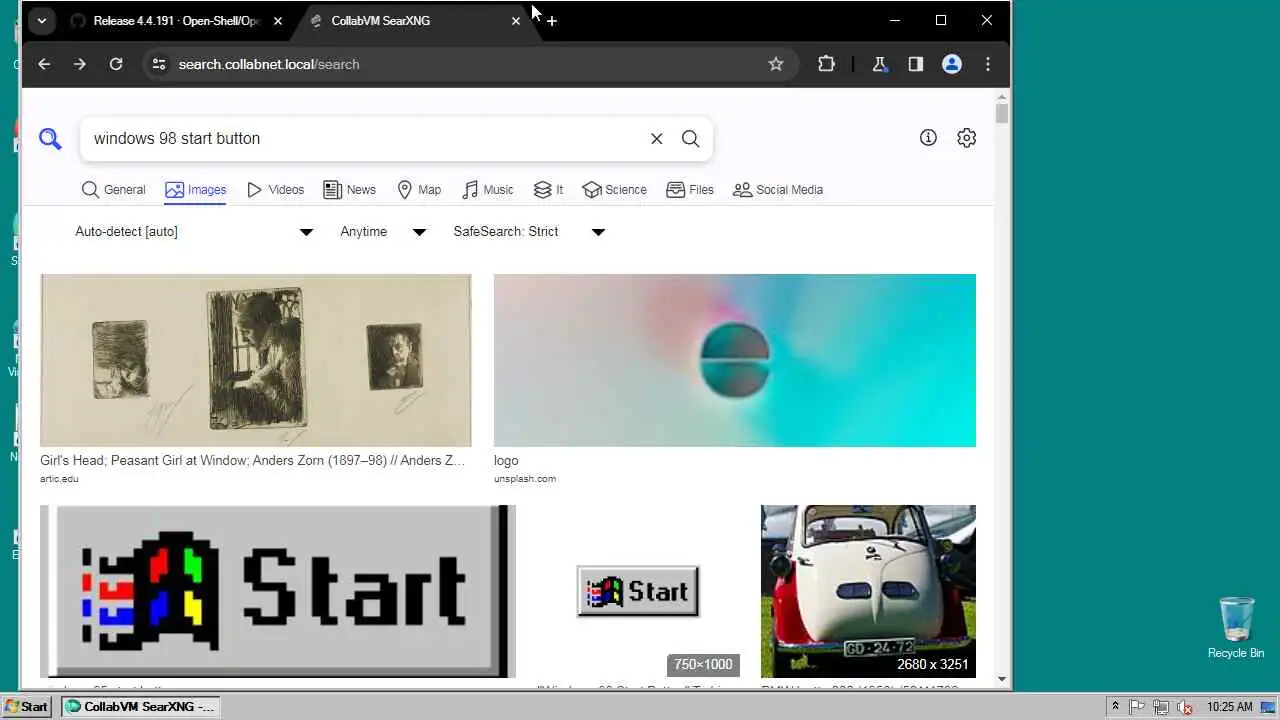Screen dimensions: 1280x720
Task: Click the scrollbar up arrow
Action: click(x=1002, y=96)
